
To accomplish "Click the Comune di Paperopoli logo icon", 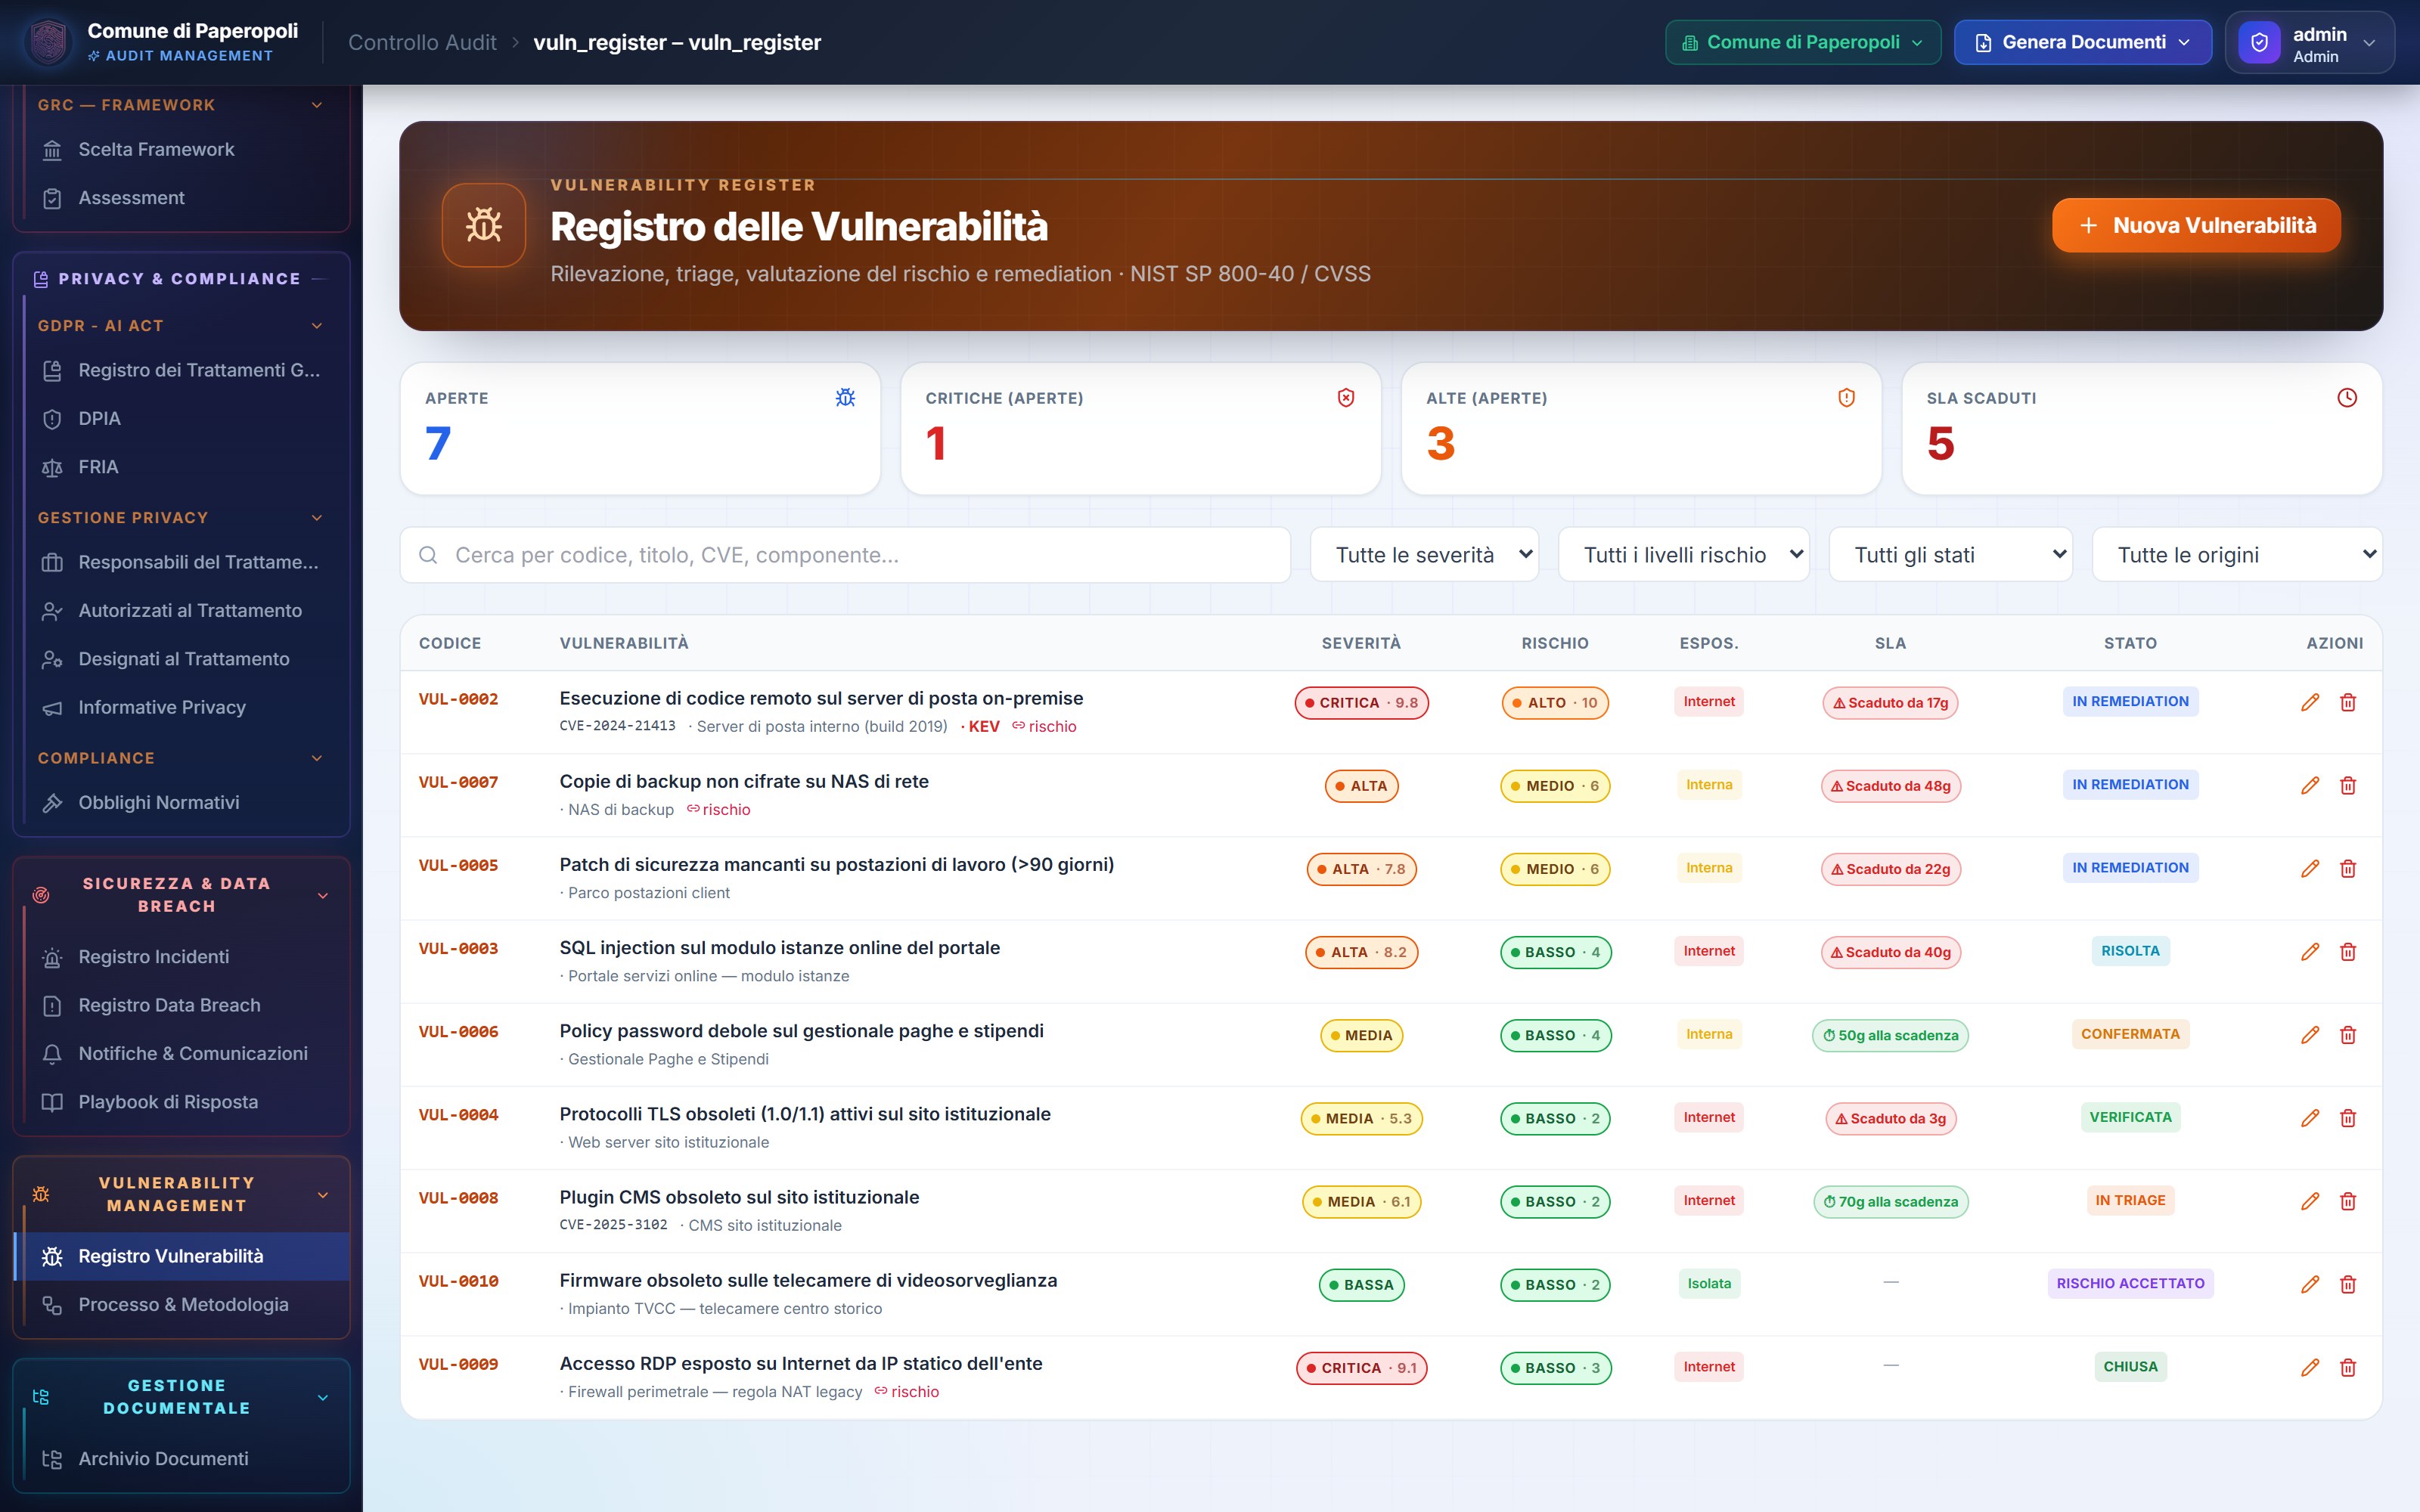I will click(48, 42).
